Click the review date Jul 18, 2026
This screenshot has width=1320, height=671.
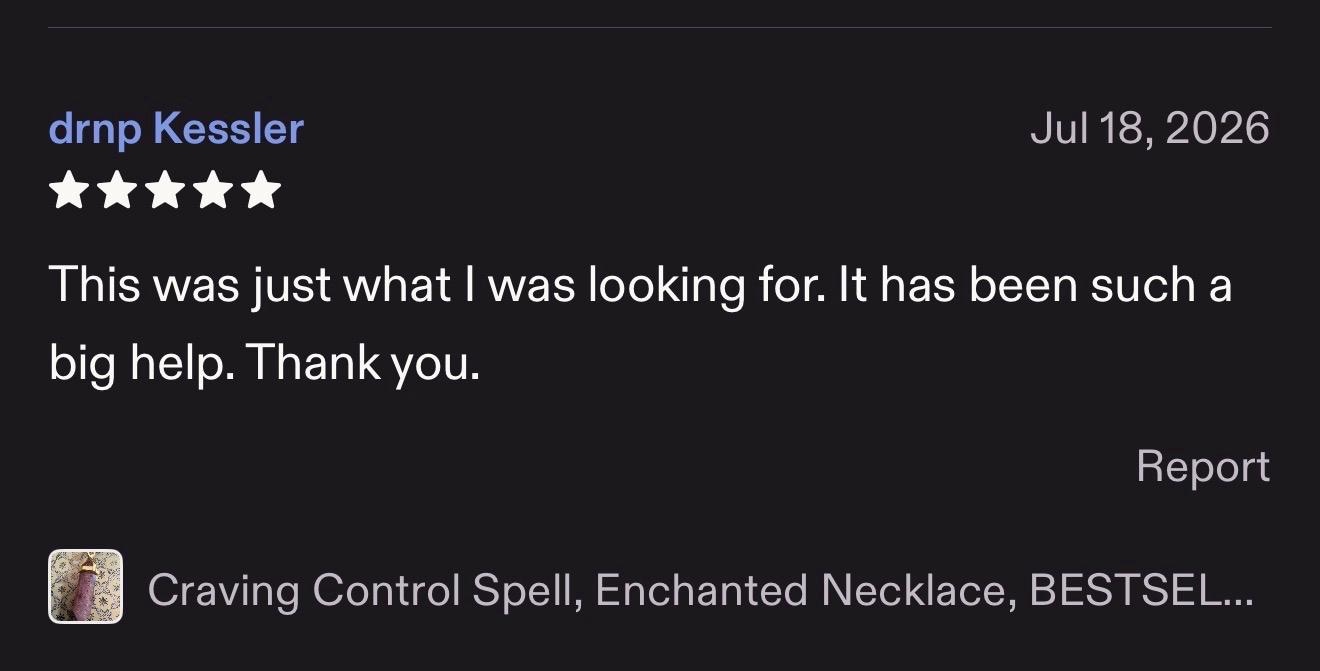(1150, 128)
